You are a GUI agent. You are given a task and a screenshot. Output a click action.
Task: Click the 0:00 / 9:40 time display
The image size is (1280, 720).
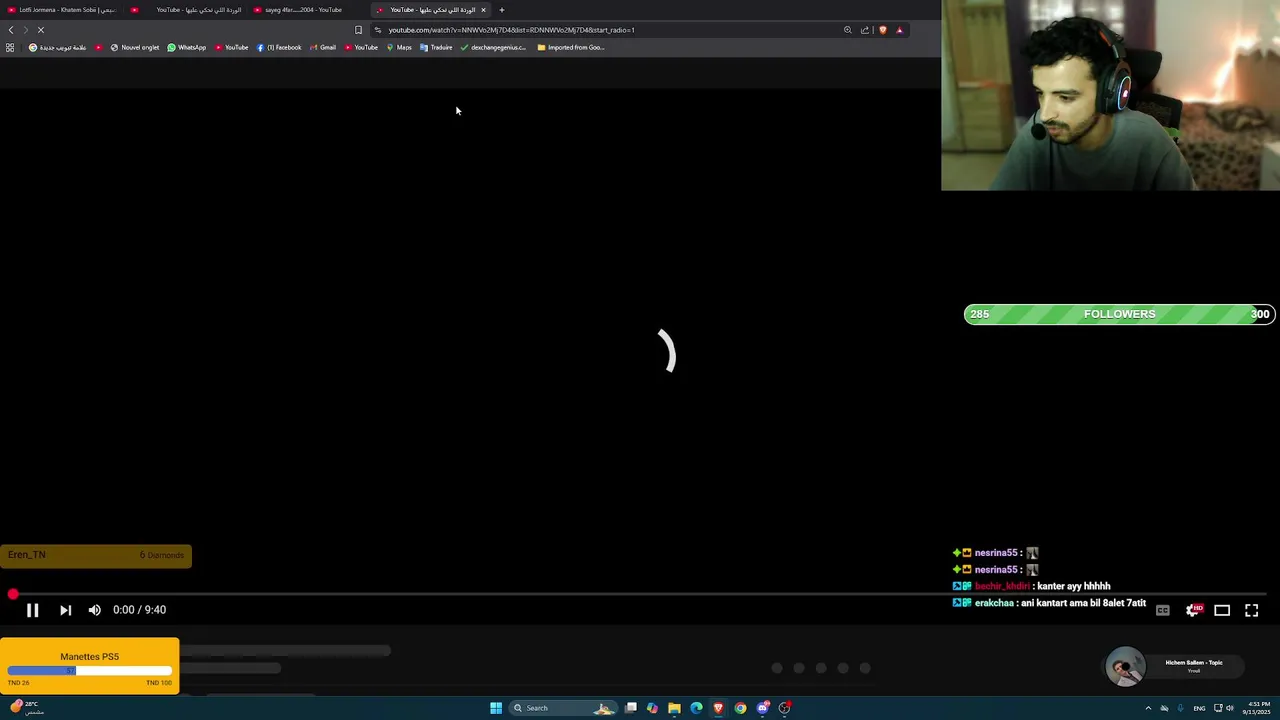pyautogui.click(x=139, y=610)
